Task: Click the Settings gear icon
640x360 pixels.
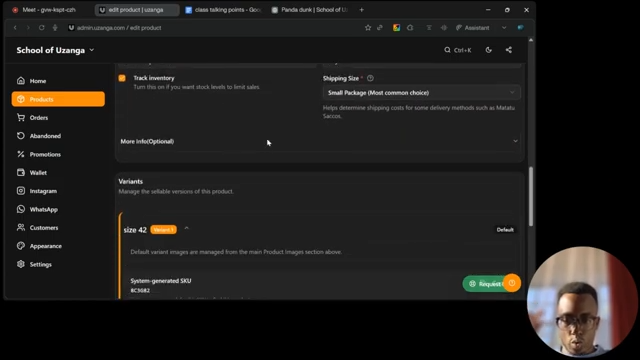Action: point(21,264)
